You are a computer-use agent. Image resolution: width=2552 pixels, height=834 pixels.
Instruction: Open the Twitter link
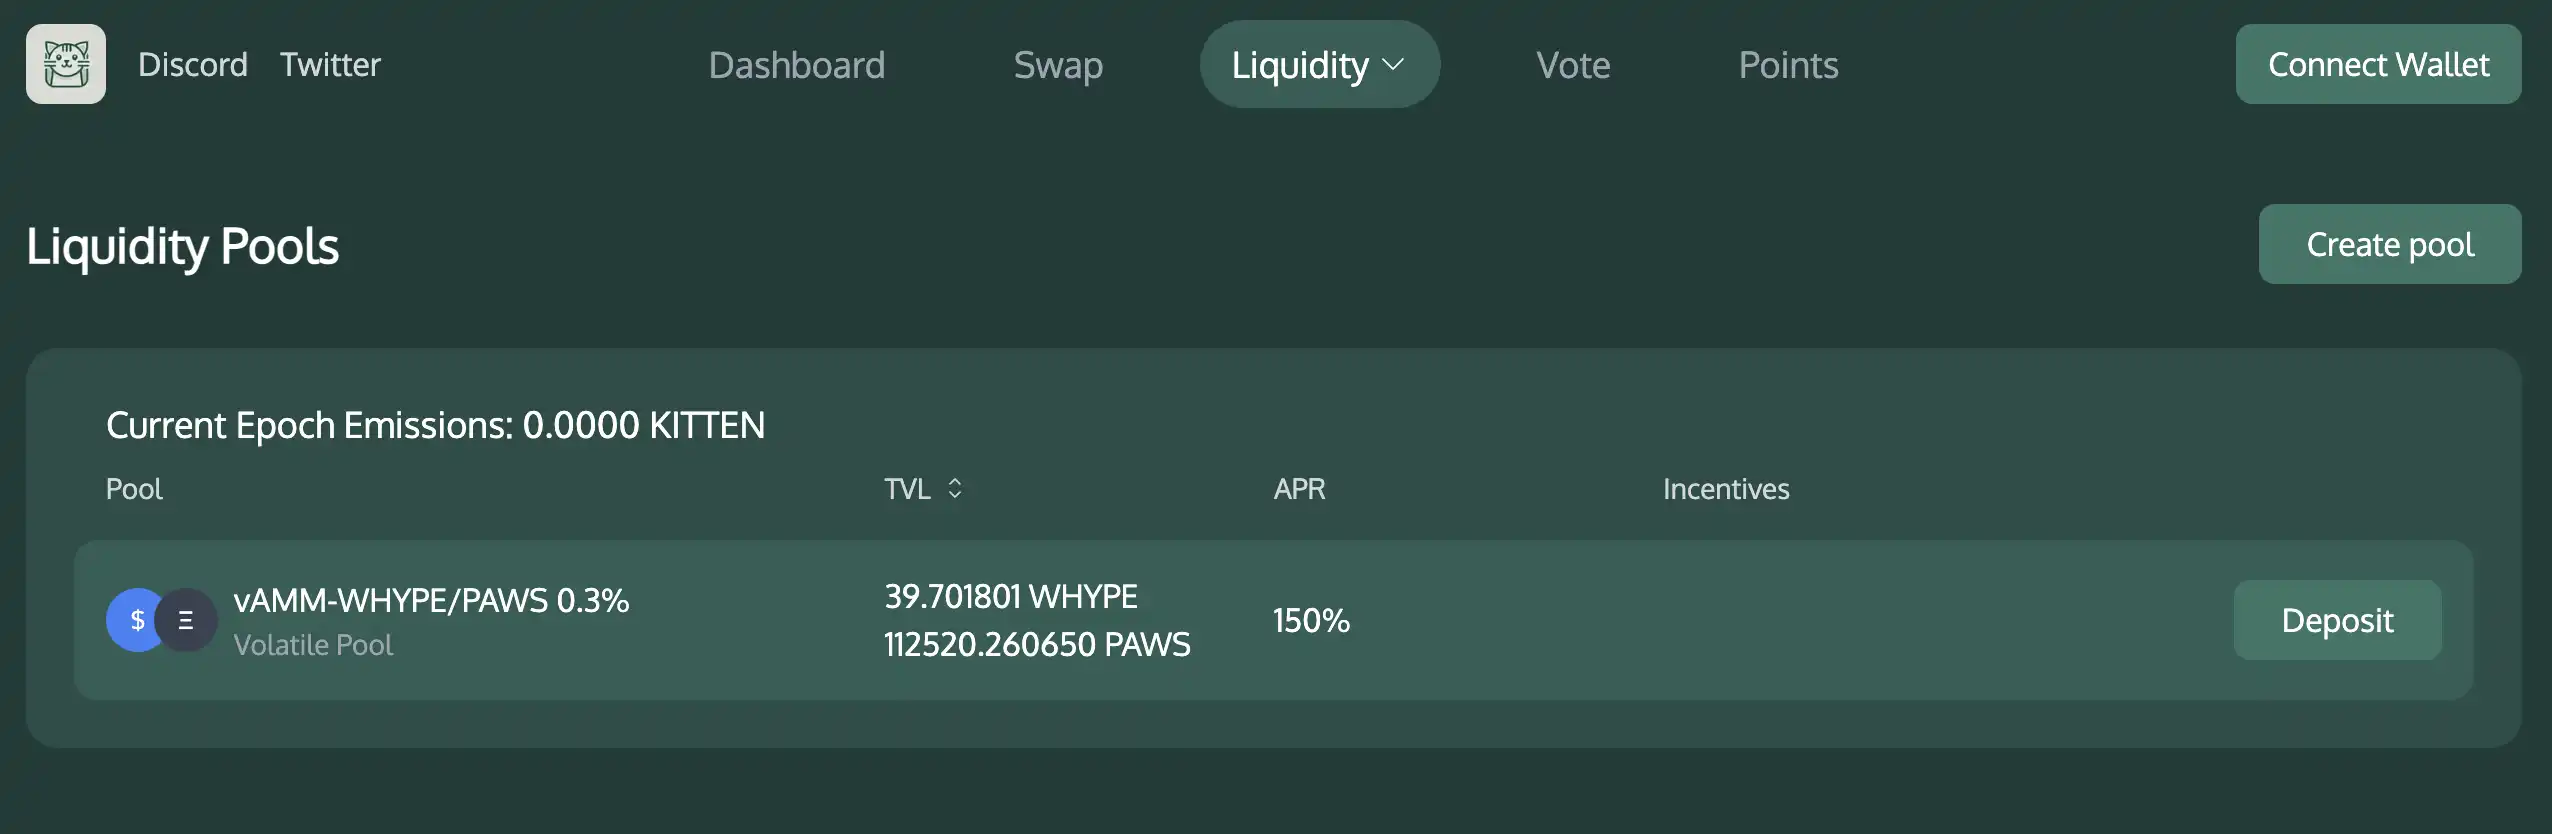(330, 65)
